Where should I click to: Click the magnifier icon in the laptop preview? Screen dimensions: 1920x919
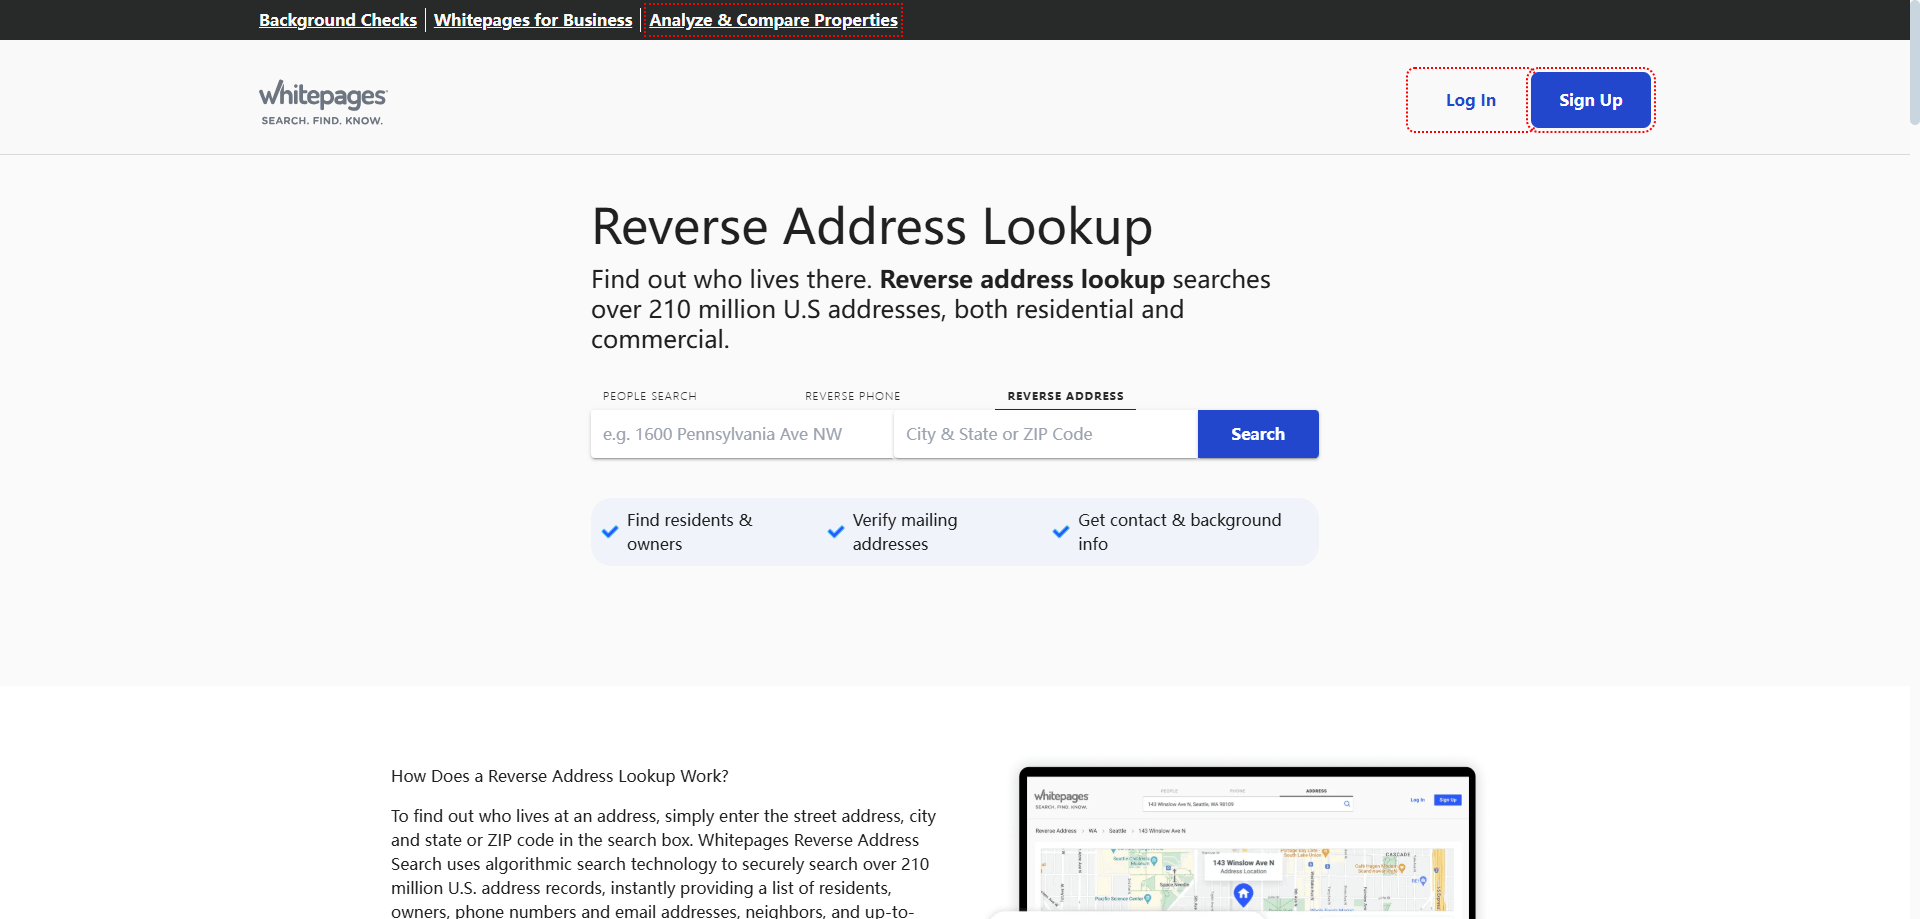click(x=1347, y=803)
